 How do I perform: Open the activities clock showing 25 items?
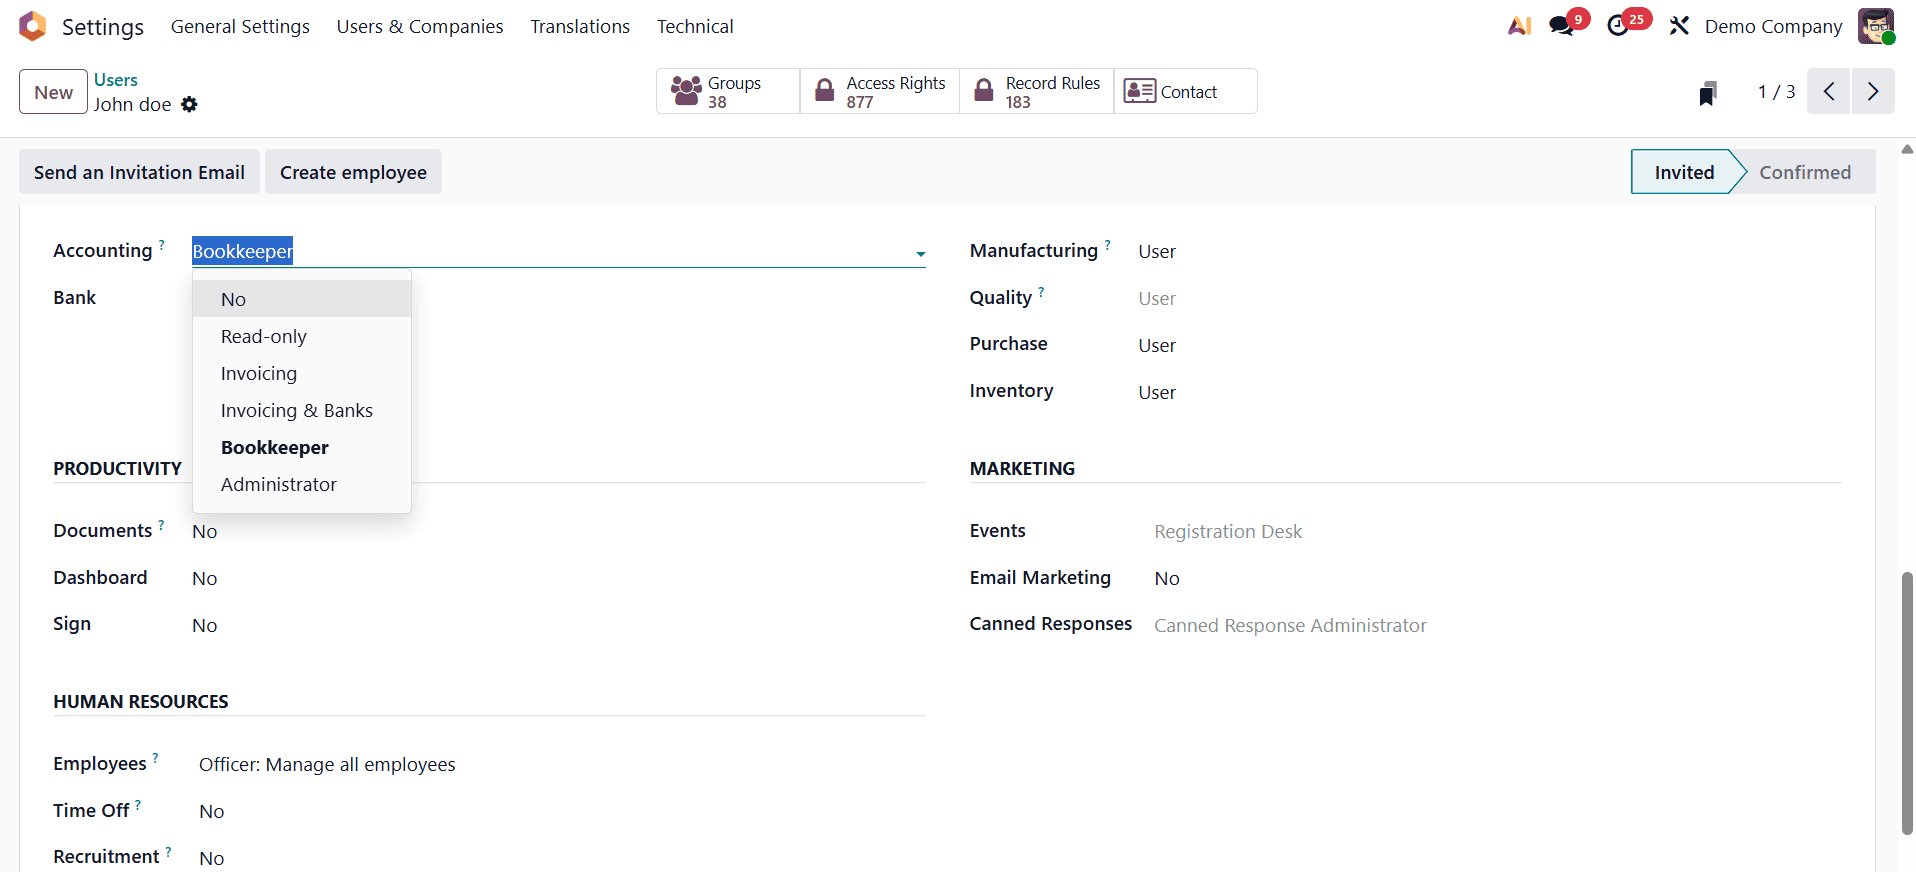(1620, 26)
